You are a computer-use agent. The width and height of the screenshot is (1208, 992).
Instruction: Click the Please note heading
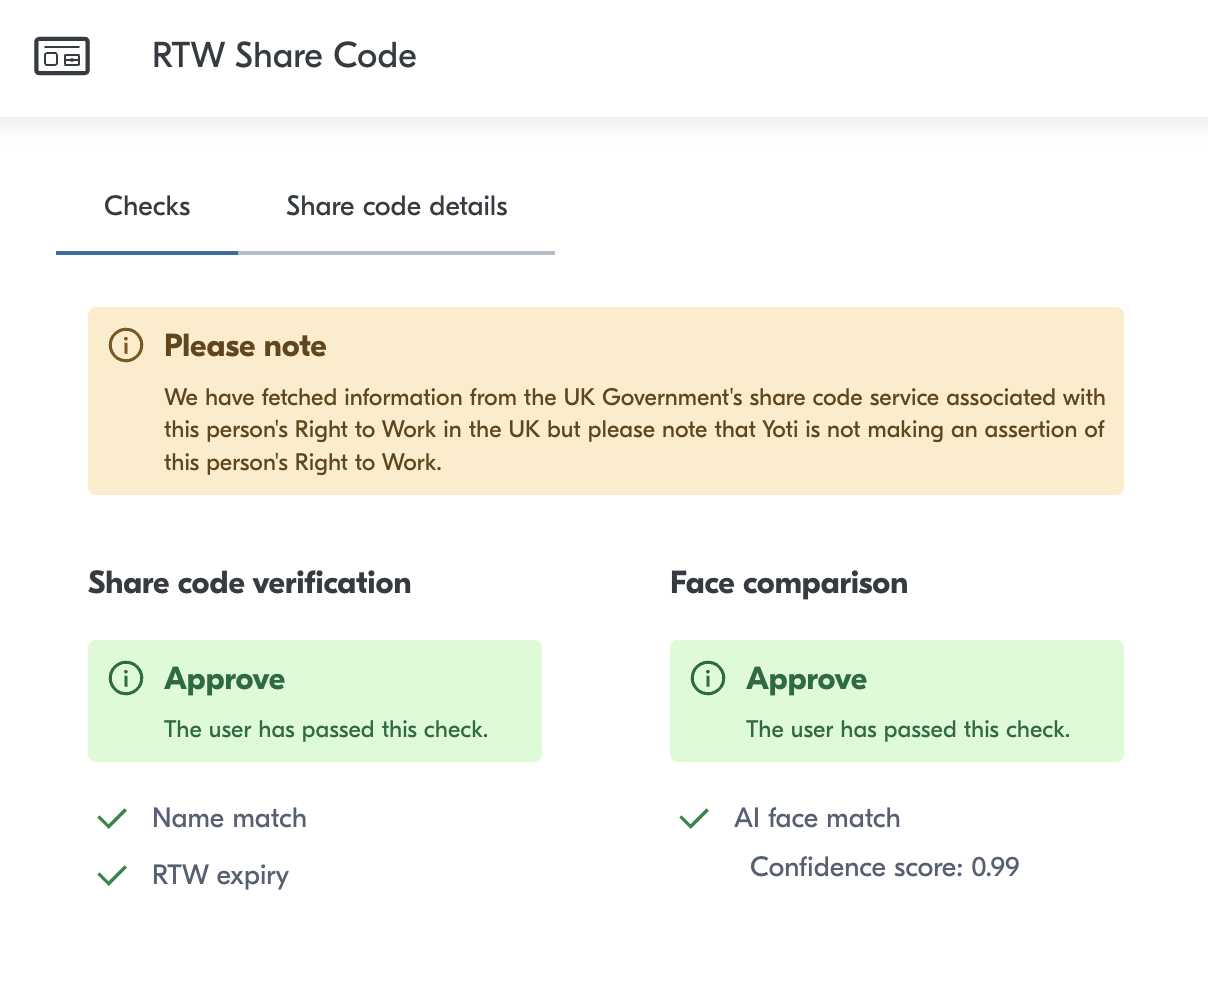click(x=245, y=346)
